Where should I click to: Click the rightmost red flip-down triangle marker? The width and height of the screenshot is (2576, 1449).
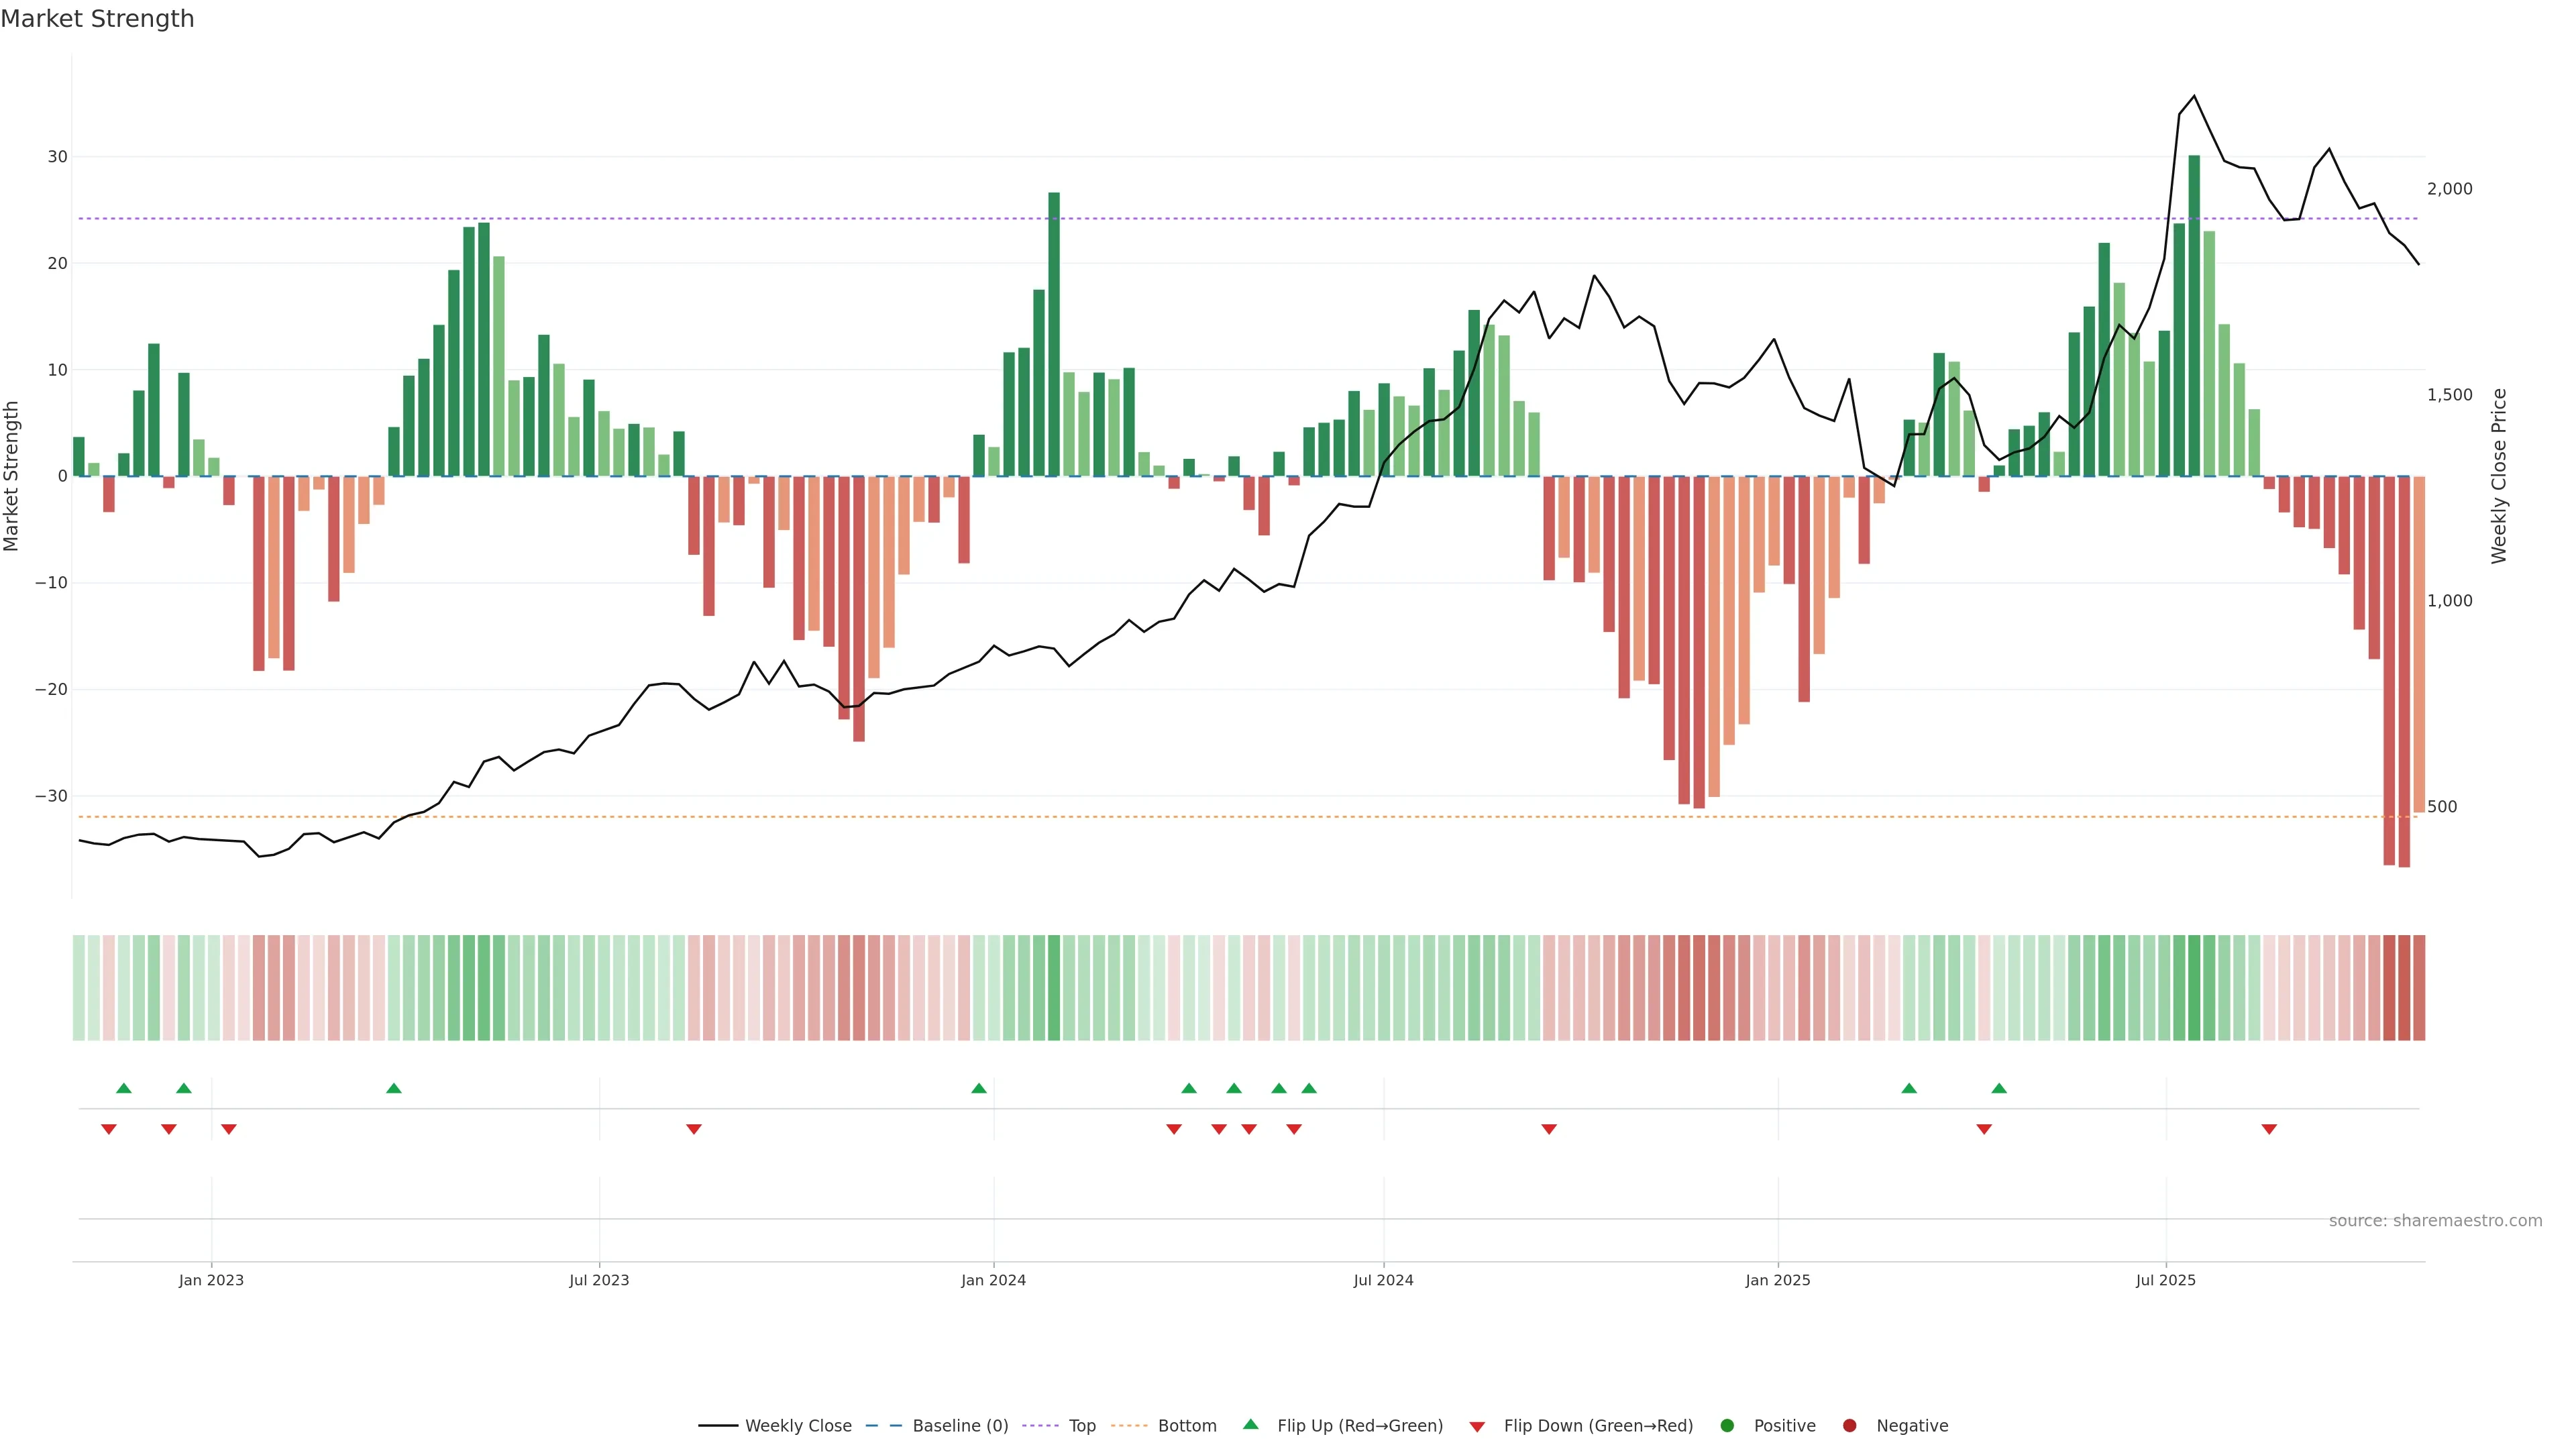click(x=2269, y=1129)
